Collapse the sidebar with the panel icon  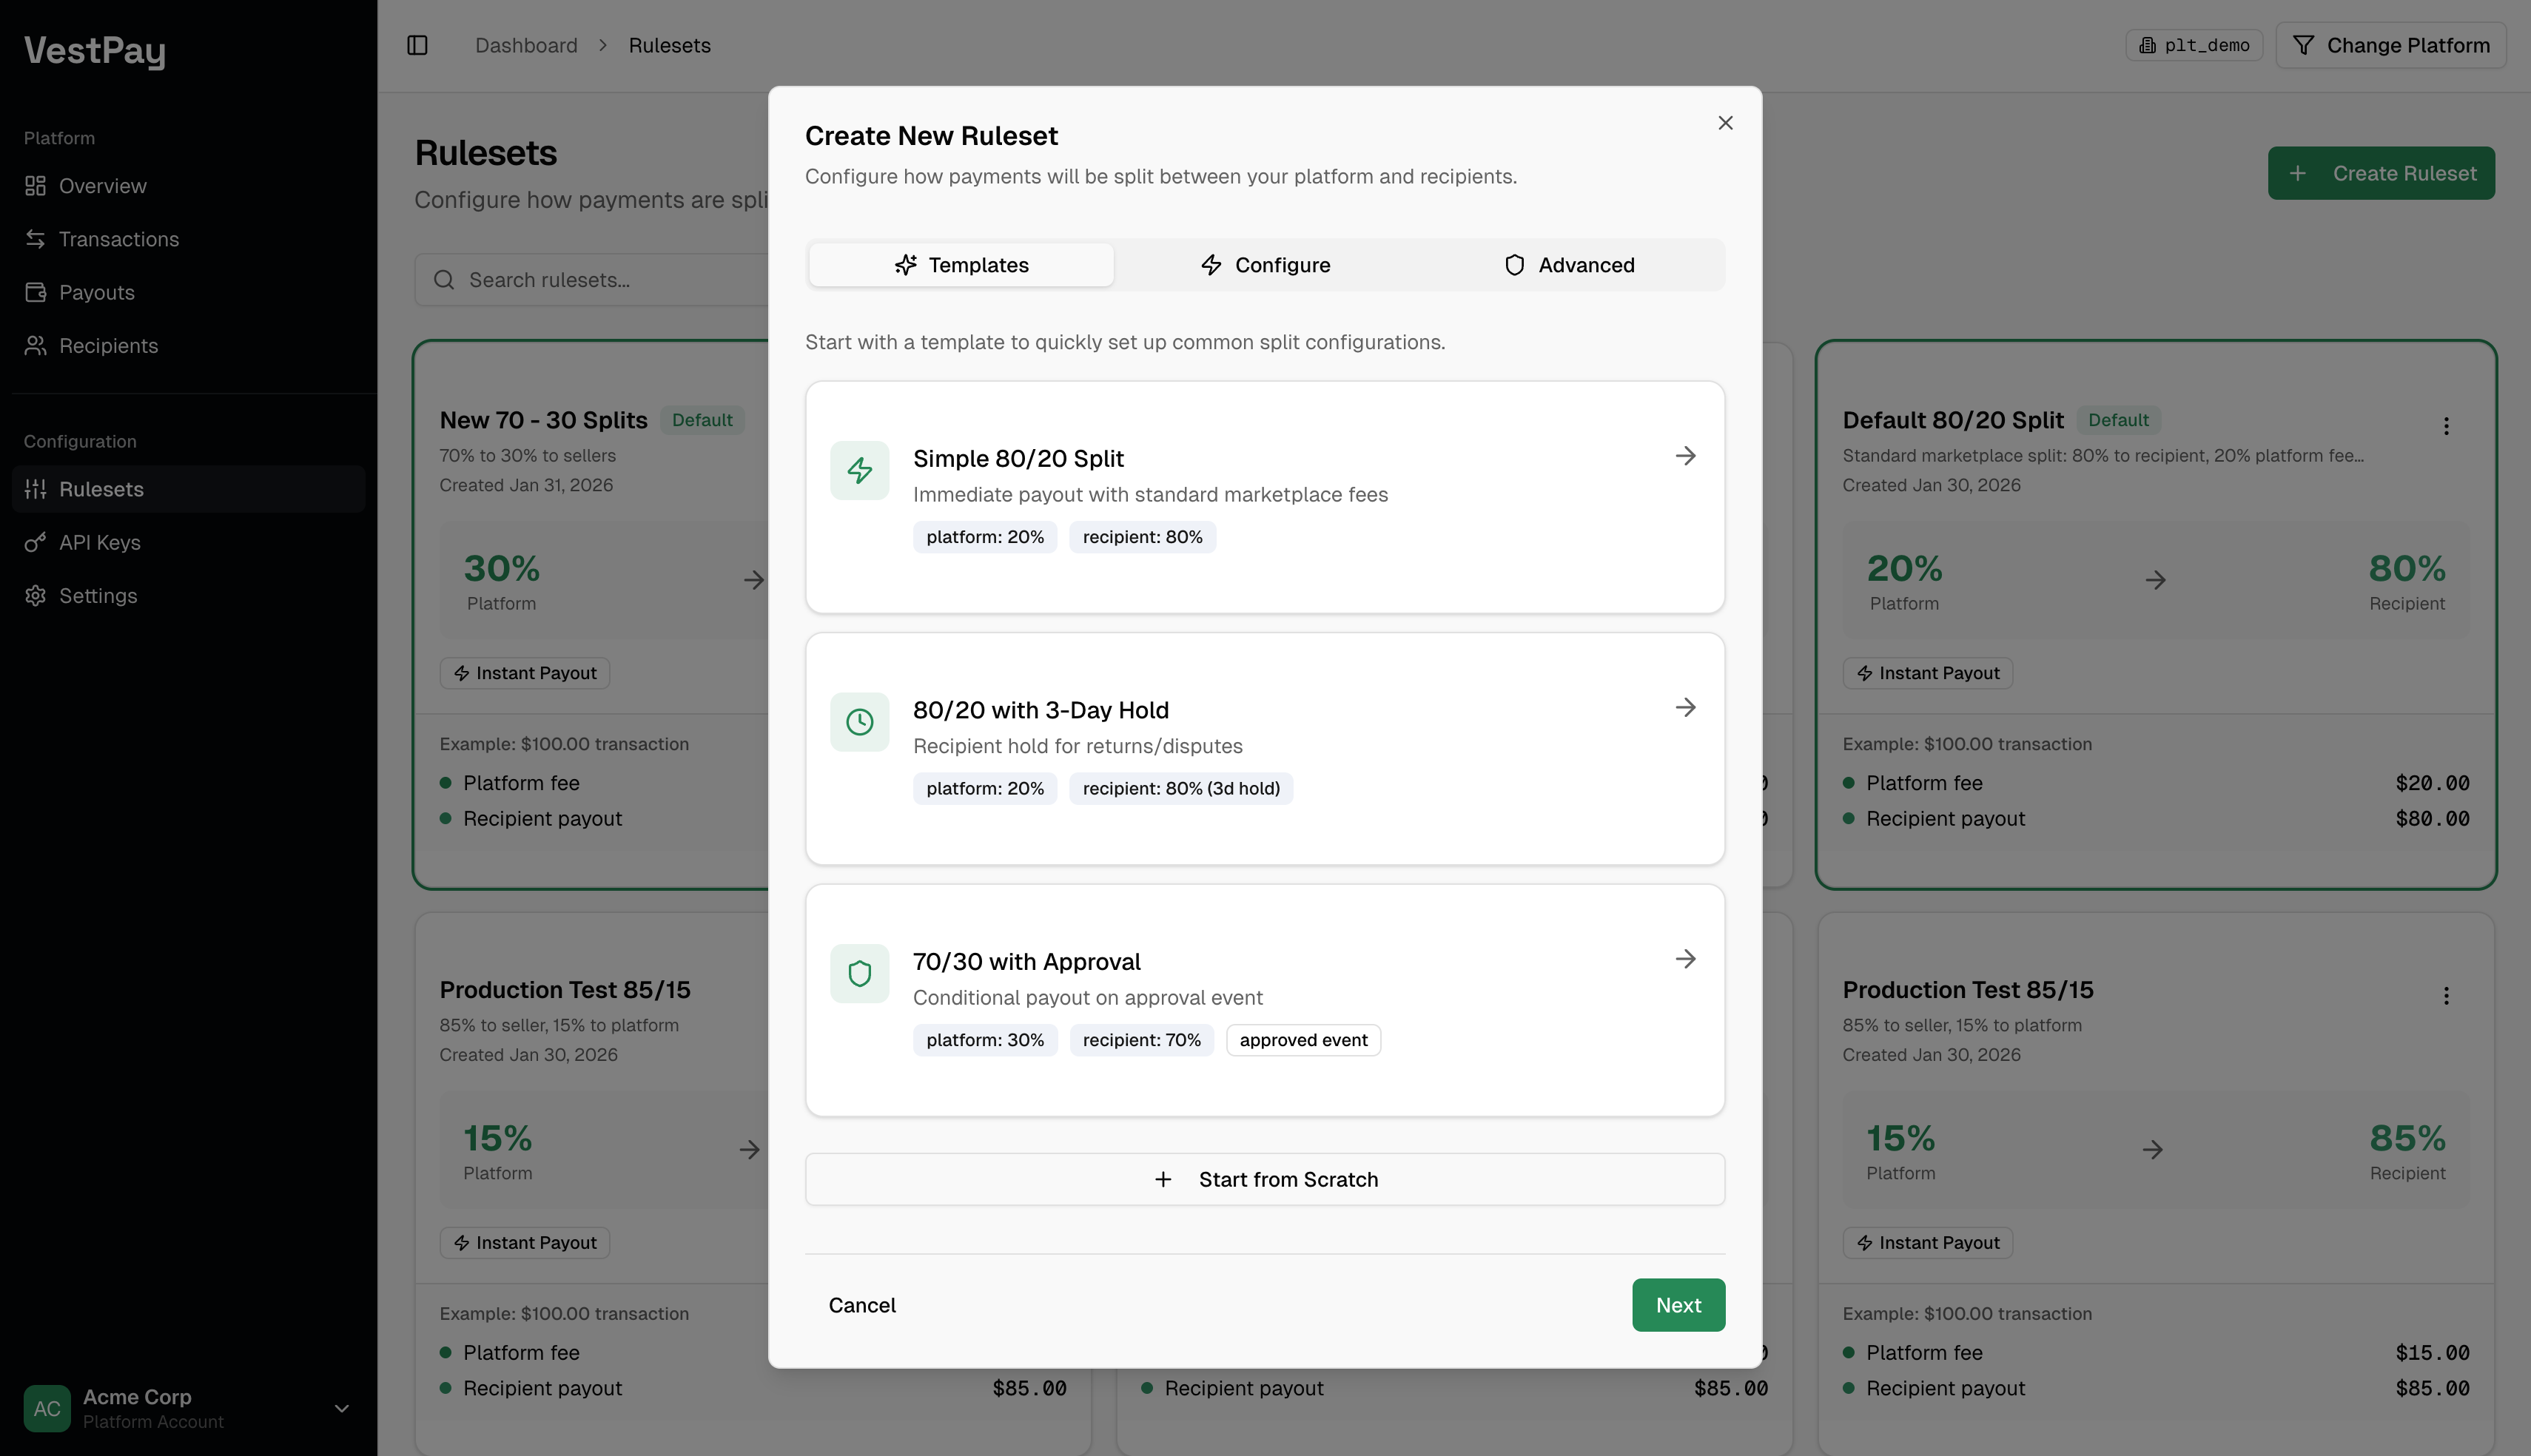[x=417, y=45]
